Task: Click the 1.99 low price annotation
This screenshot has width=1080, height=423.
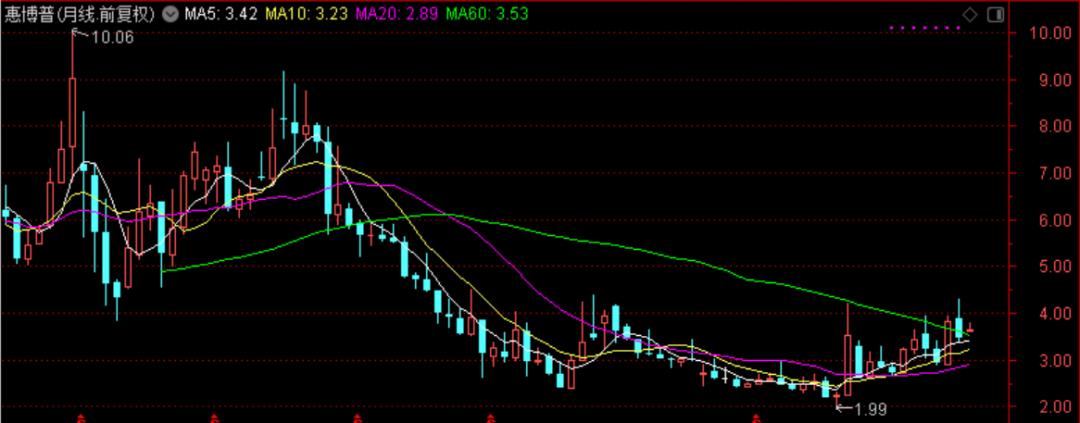Action: tap(869, 409)
